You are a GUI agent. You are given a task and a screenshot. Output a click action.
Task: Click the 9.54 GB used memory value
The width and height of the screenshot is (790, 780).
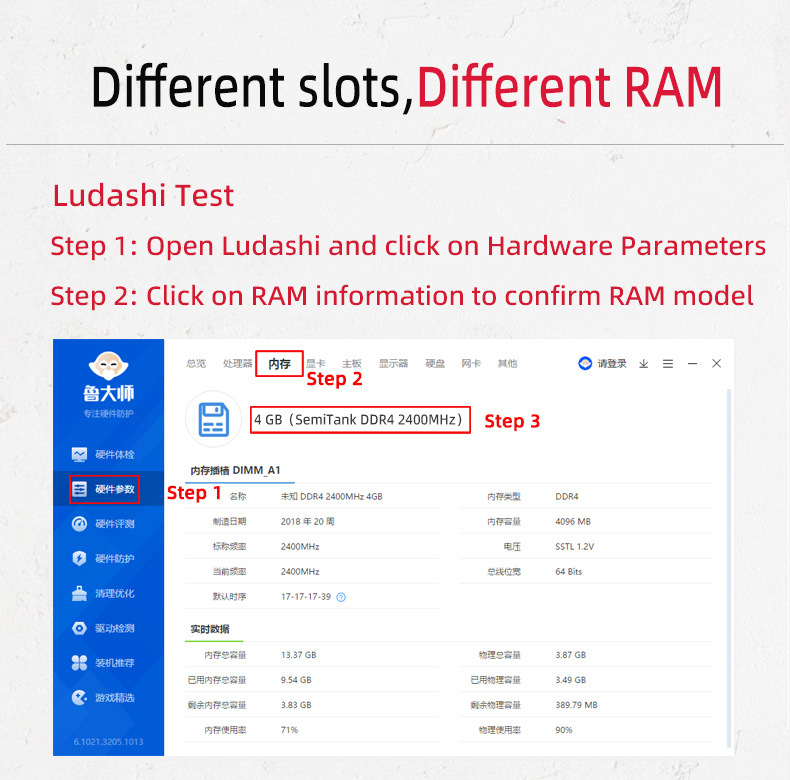(x=296, y=680)
